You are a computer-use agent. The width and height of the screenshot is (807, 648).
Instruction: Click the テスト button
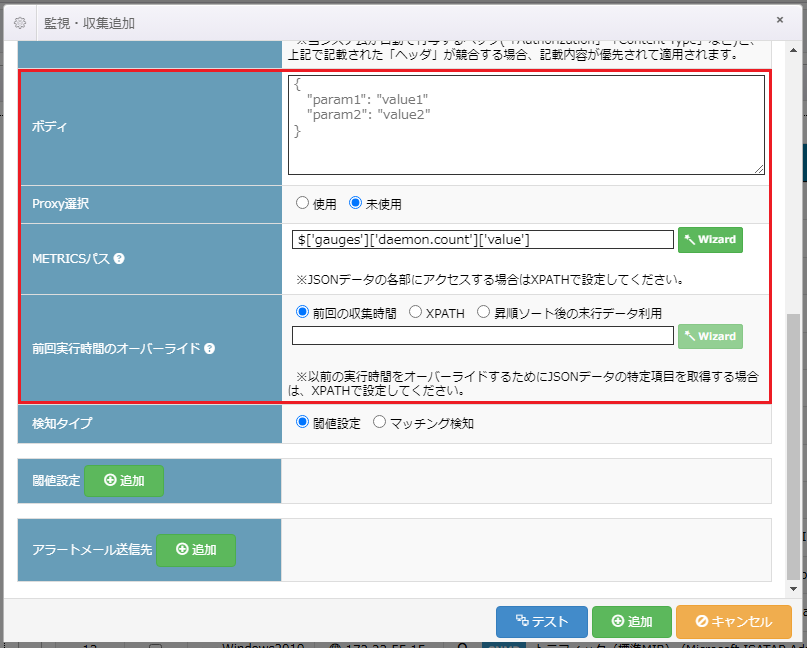(541, 622)
